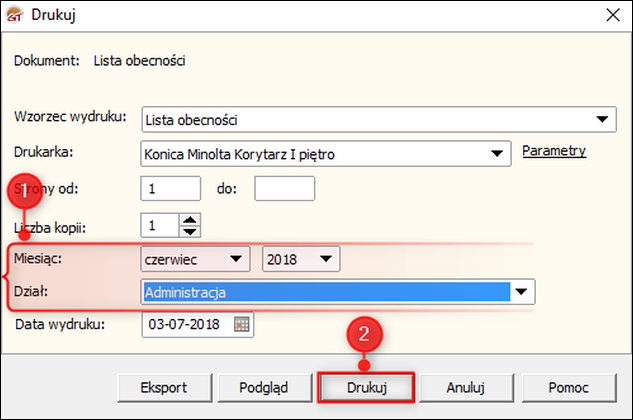Click the pages 'do' input field
Viewport: 633px width, 420px height.
point(284,187)
